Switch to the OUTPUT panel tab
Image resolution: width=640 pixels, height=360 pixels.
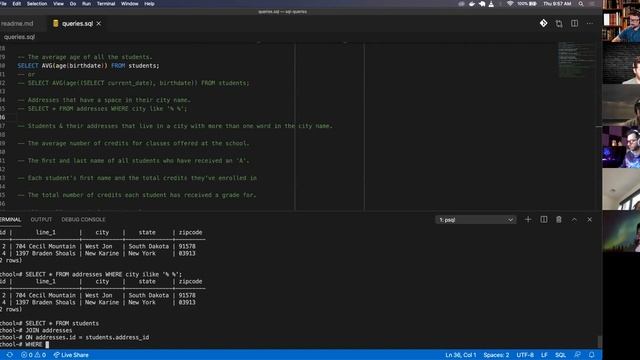41,220
